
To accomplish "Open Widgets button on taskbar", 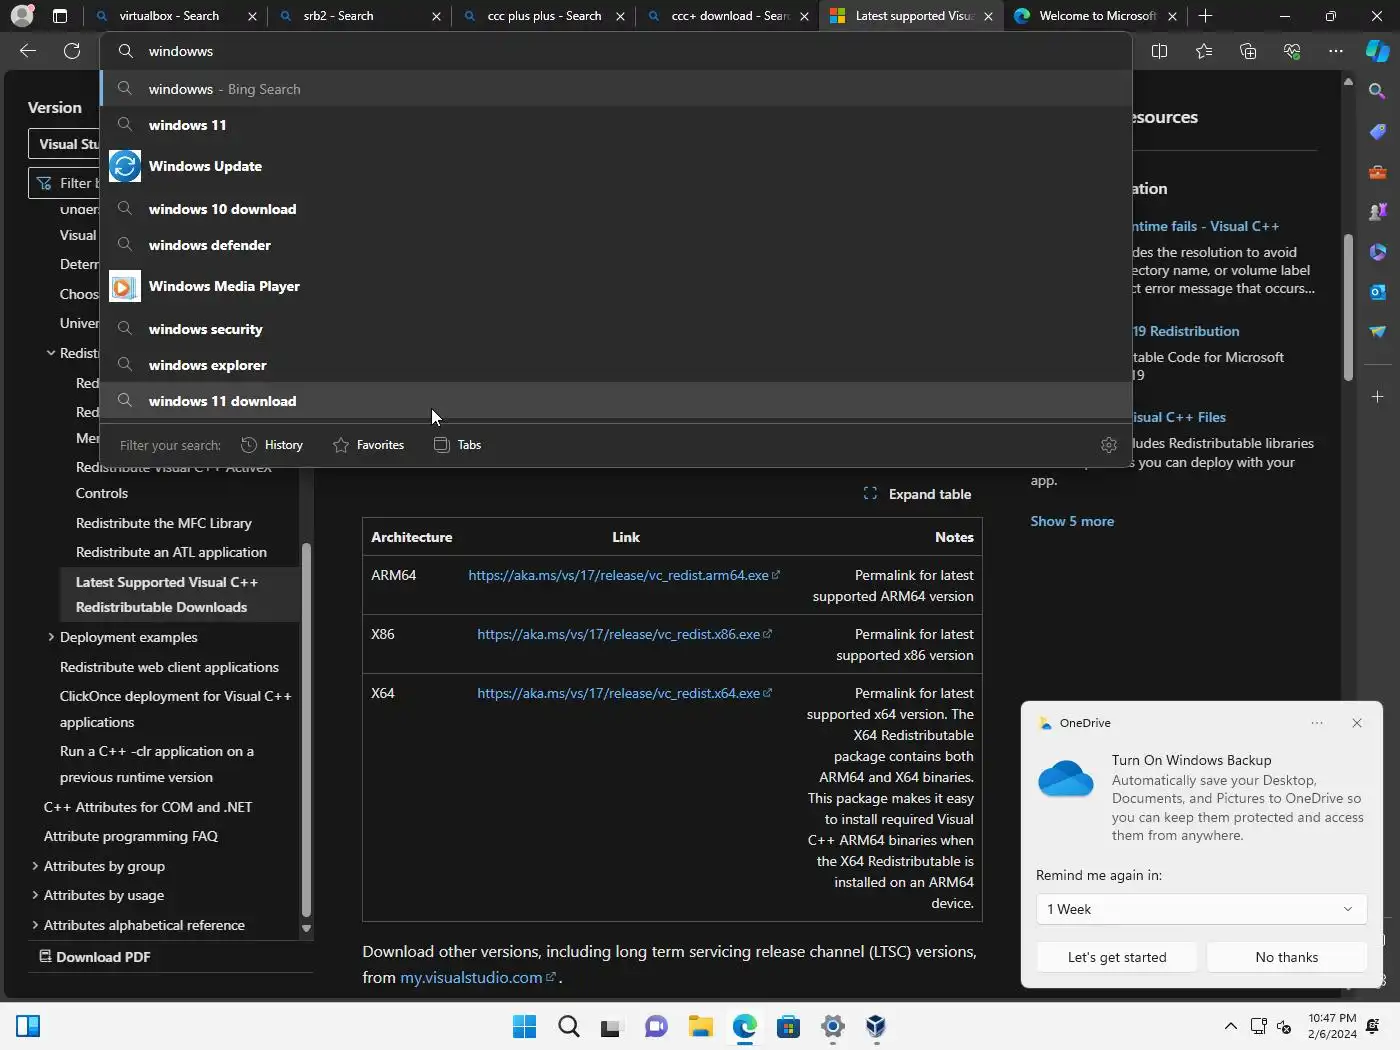I will [28, 1026].
